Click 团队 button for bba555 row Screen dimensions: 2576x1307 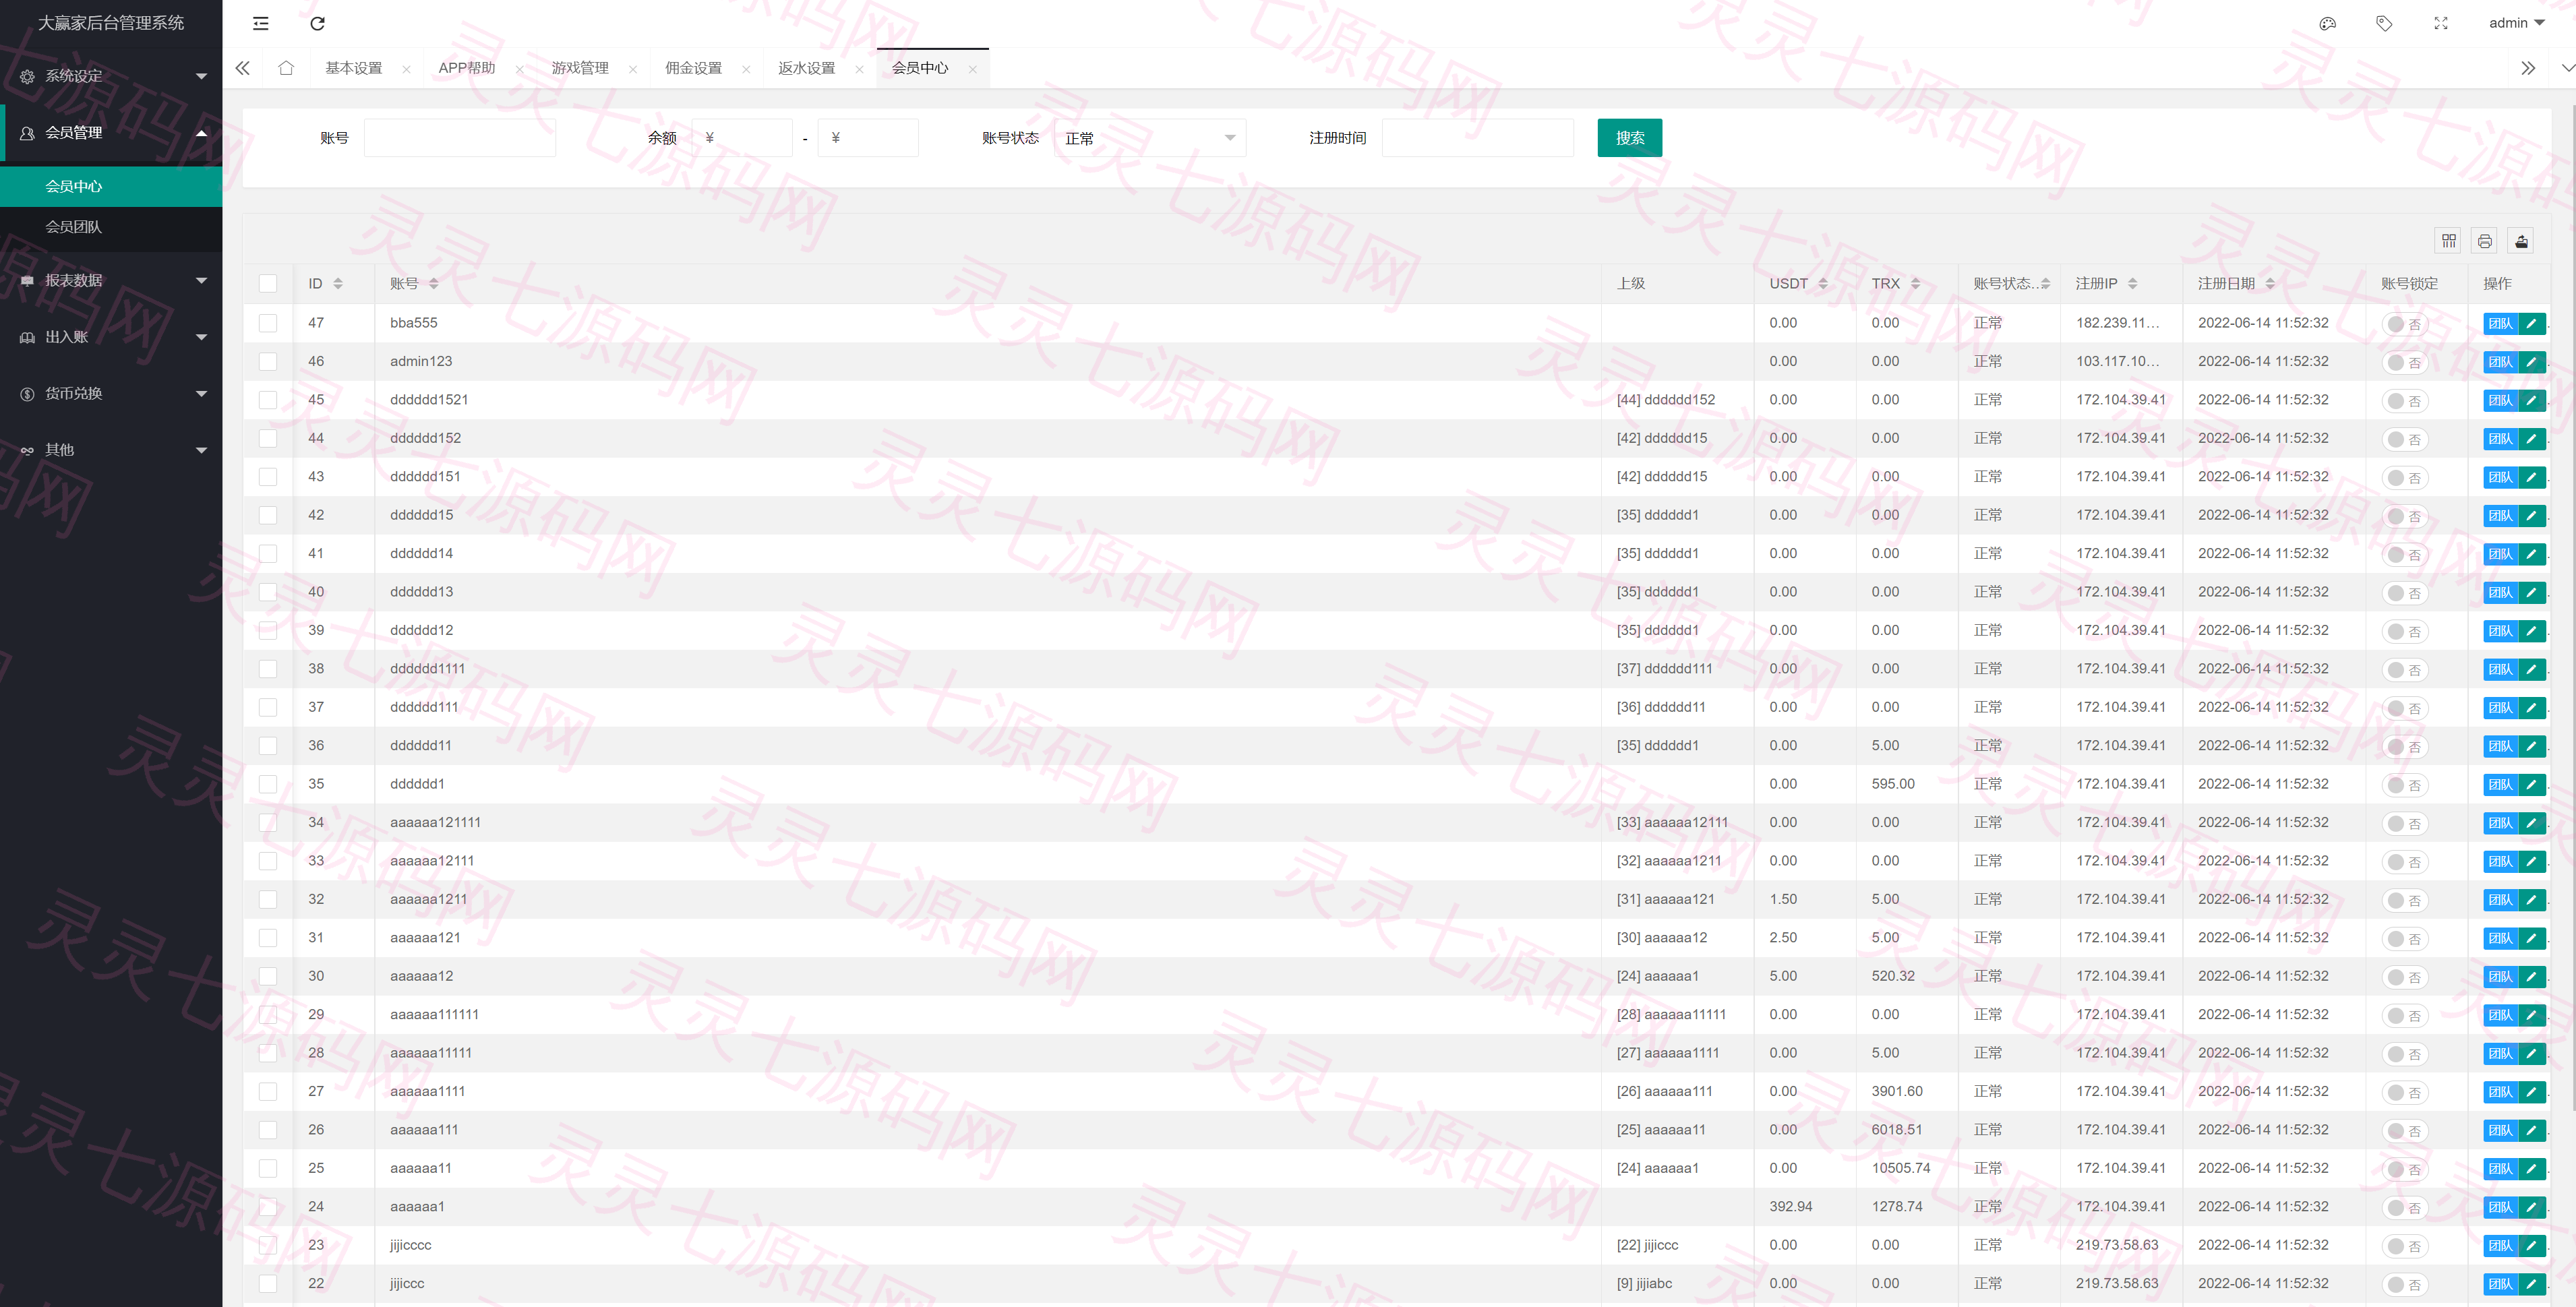coord(2500,323)
